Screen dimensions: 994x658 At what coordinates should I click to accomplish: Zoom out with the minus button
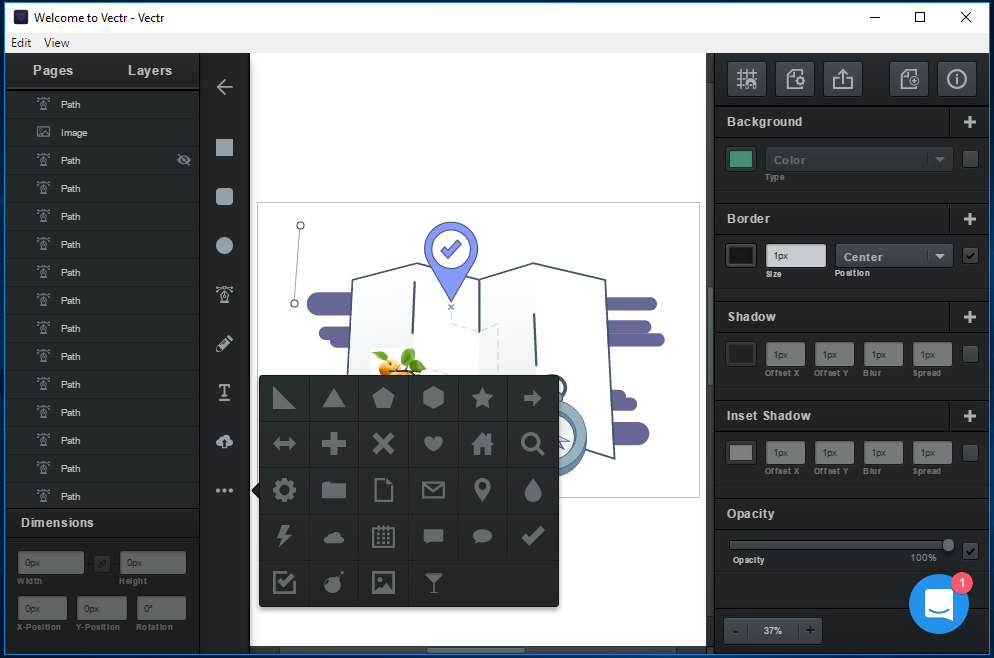tap(735, 631)
